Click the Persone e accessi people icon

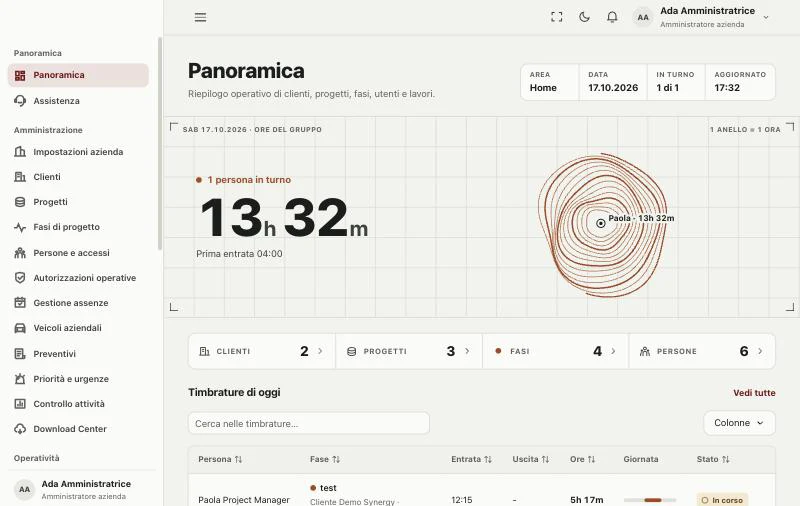click(20, 252)
